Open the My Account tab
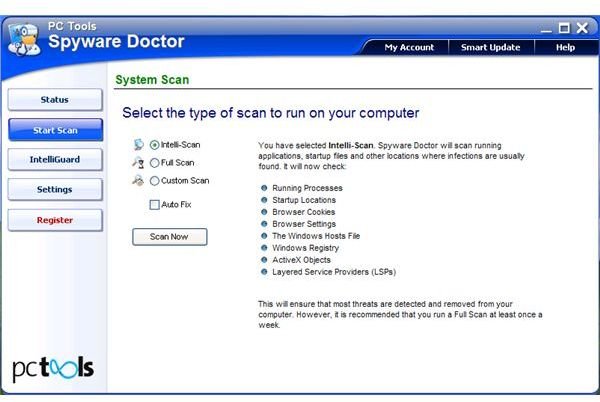Viewport: 600px width, 402px height. [x=409, y=47]
